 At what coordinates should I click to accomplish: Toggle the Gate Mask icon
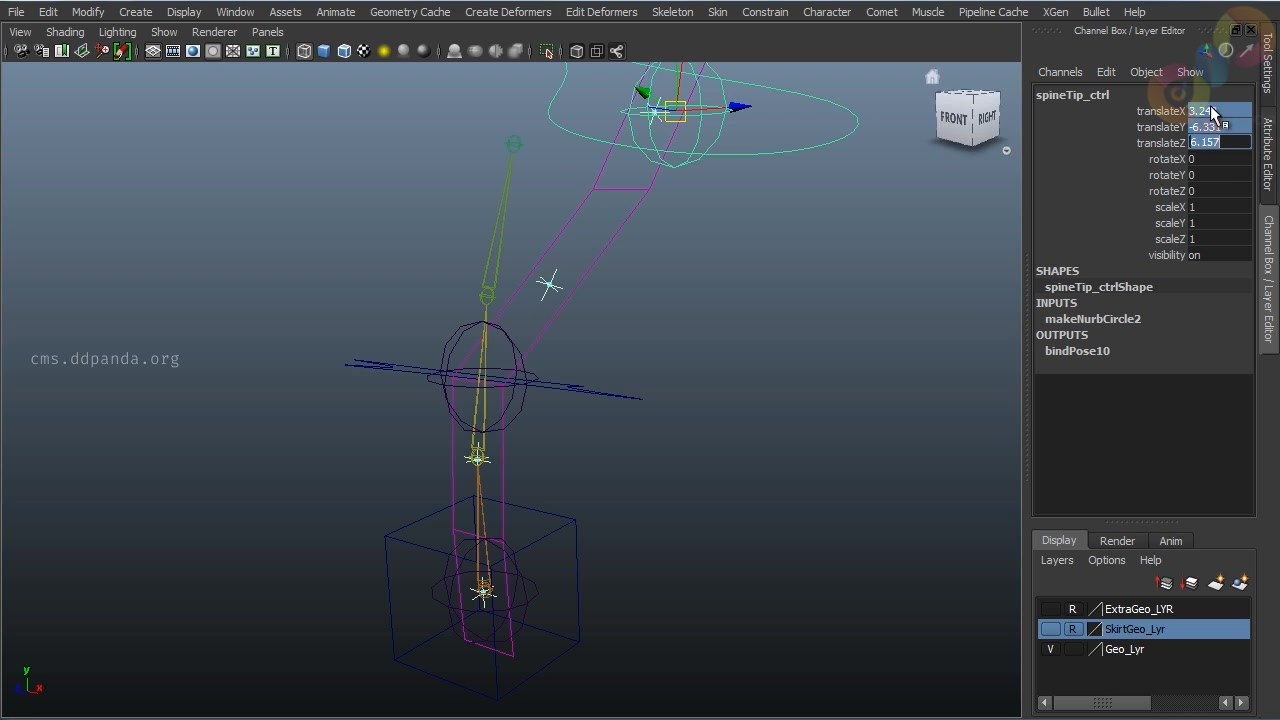click(x=213, y=51)
